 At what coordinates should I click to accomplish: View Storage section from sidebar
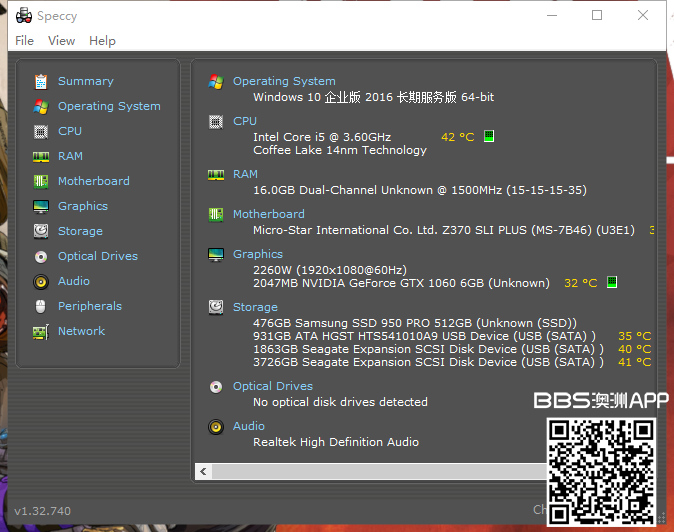click(x=80, y=231)
